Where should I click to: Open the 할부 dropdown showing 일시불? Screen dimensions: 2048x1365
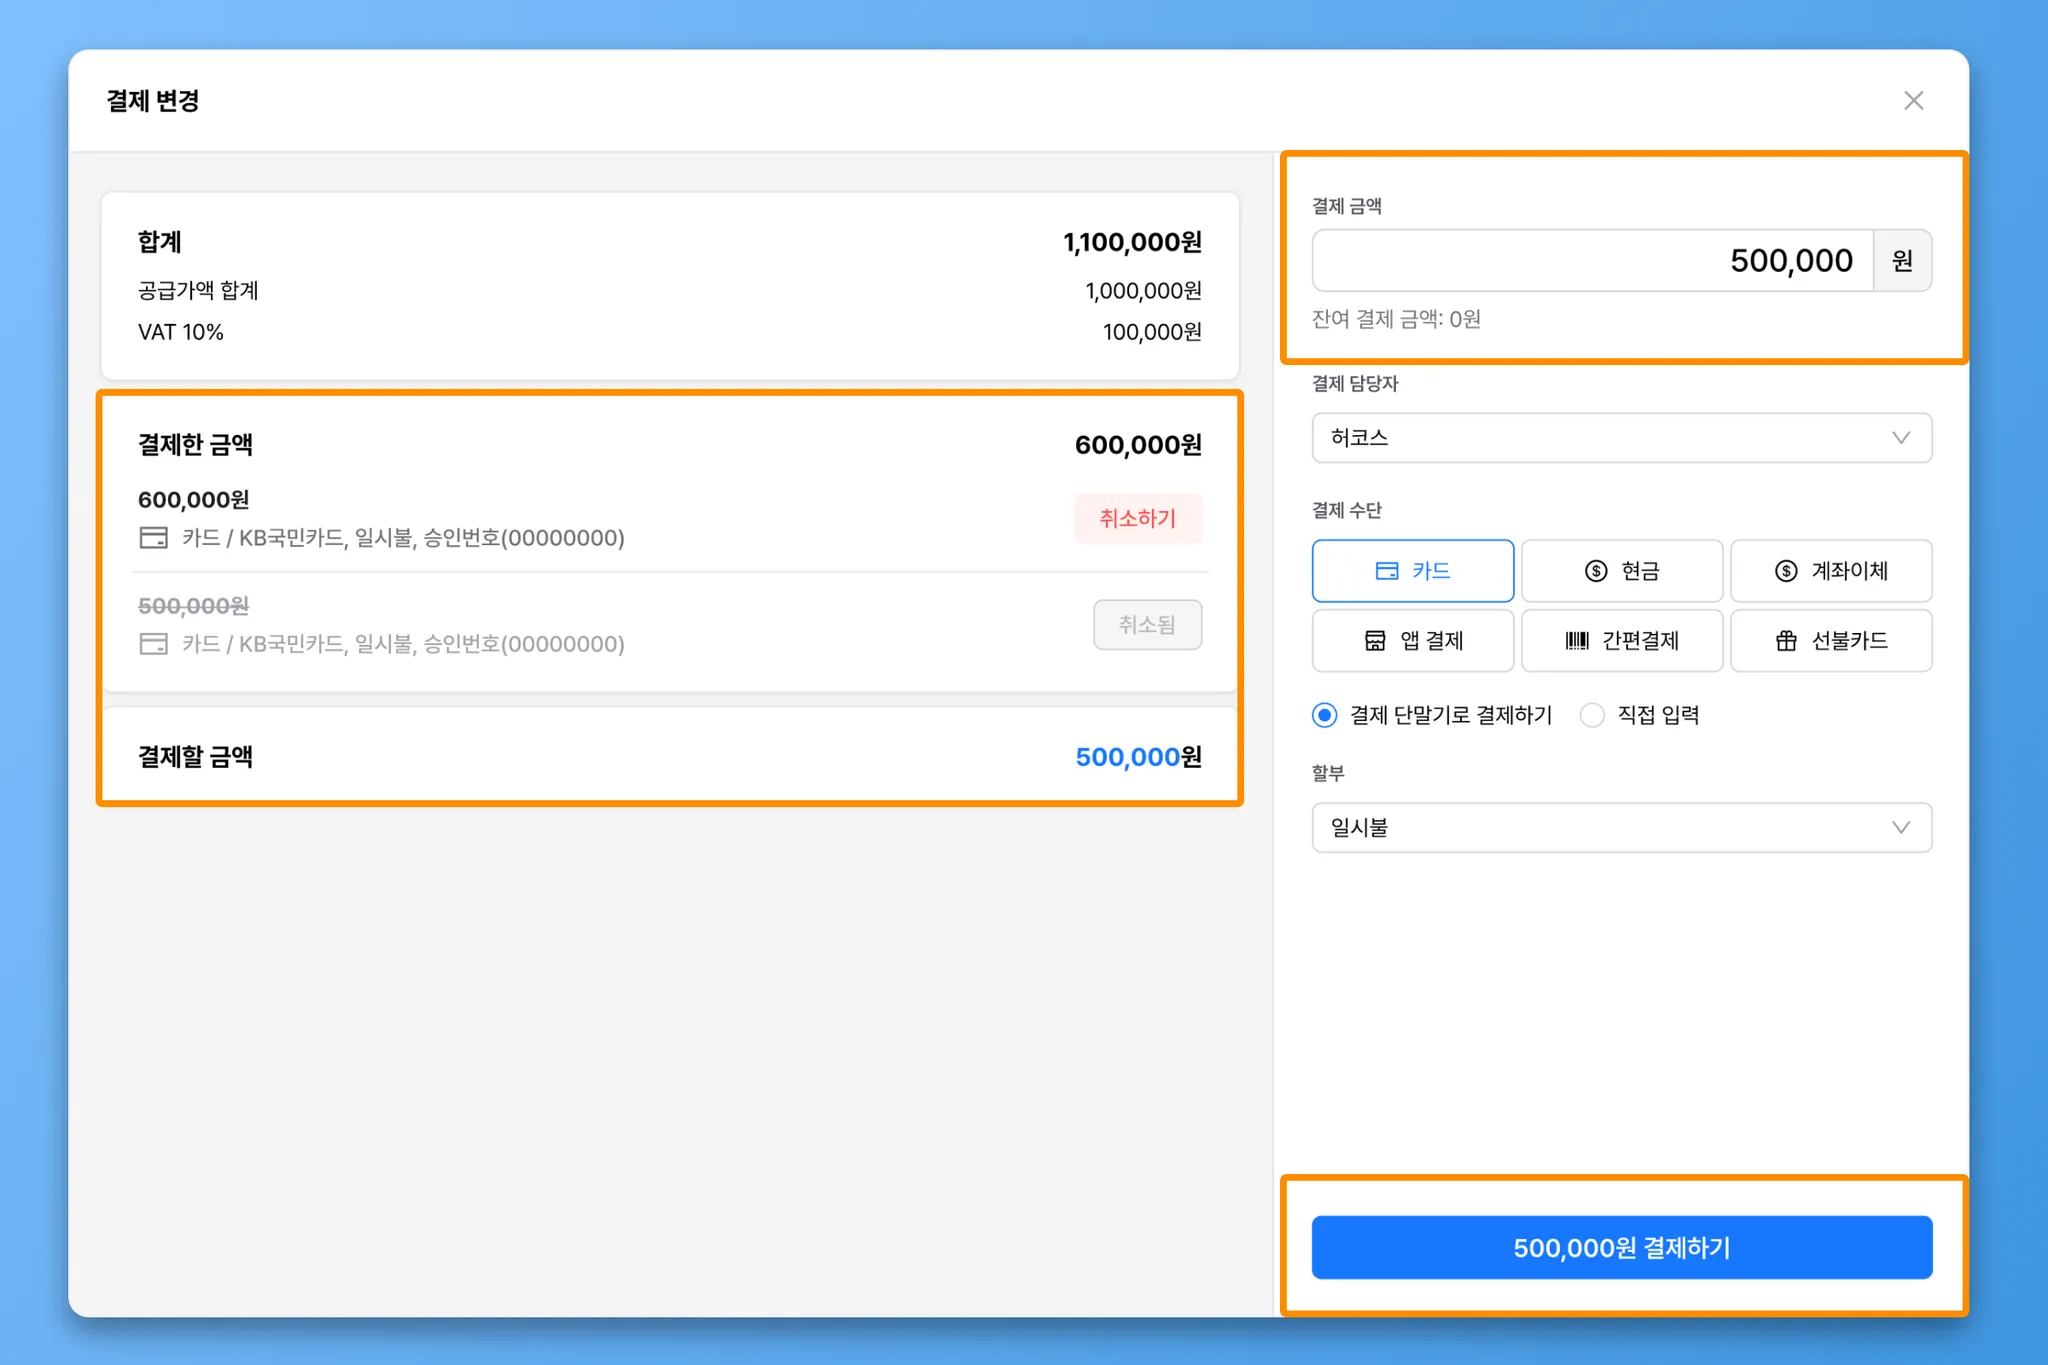coord(1600,828)
